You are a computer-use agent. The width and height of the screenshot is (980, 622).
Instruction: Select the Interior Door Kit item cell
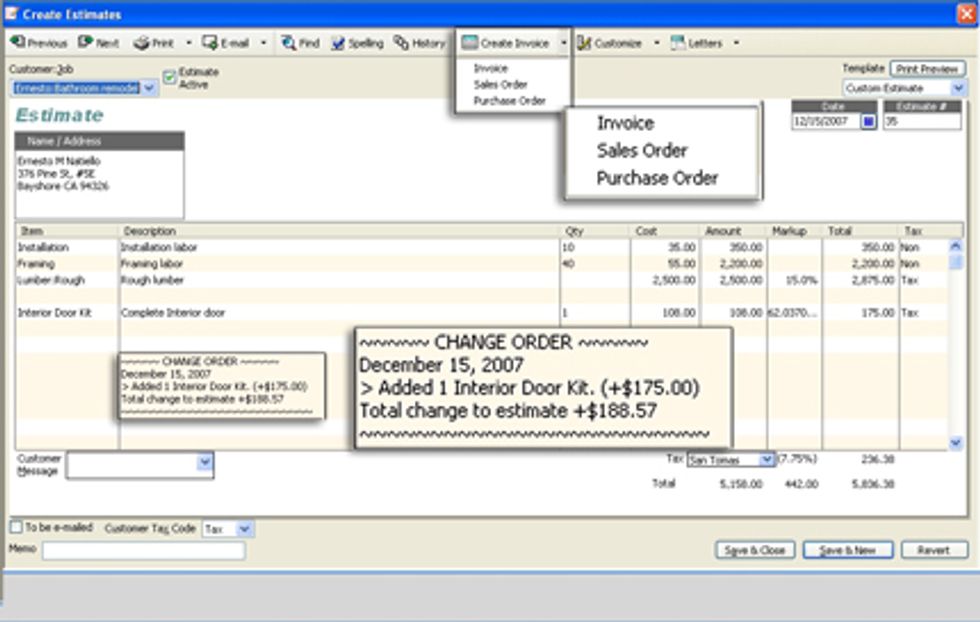coord(67,313)
